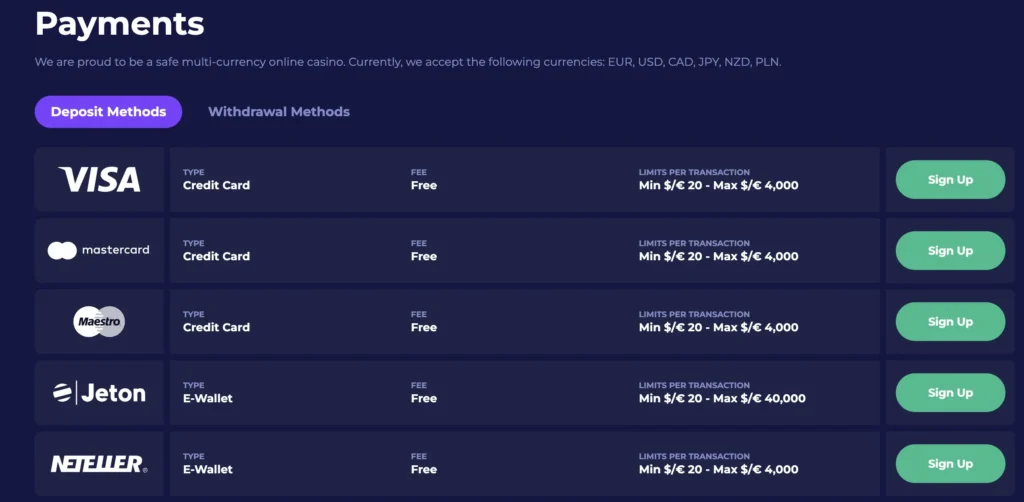This screenshot has width=1024, height=502.
Task: Click the Jeton E-Wallet type label
Action: (x=208, y=398)
